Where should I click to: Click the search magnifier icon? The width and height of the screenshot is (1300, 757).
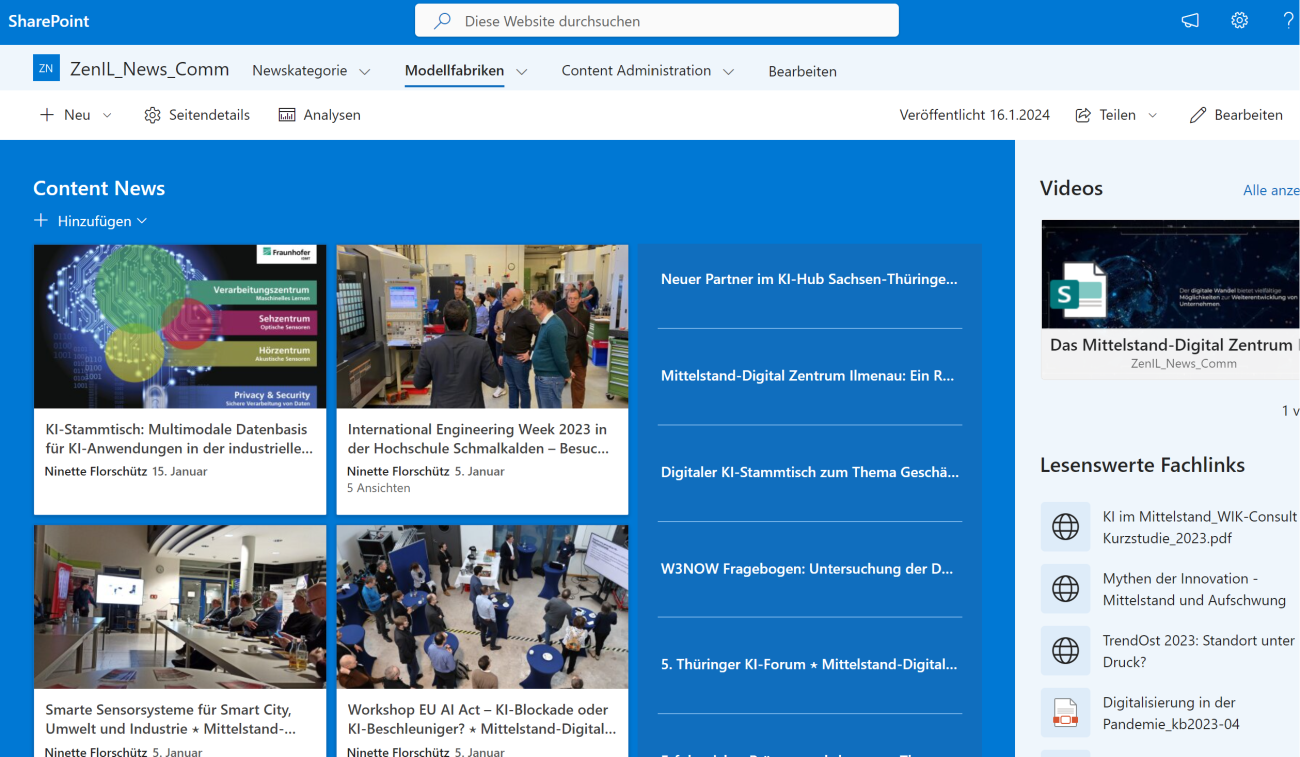click(441, 21)
